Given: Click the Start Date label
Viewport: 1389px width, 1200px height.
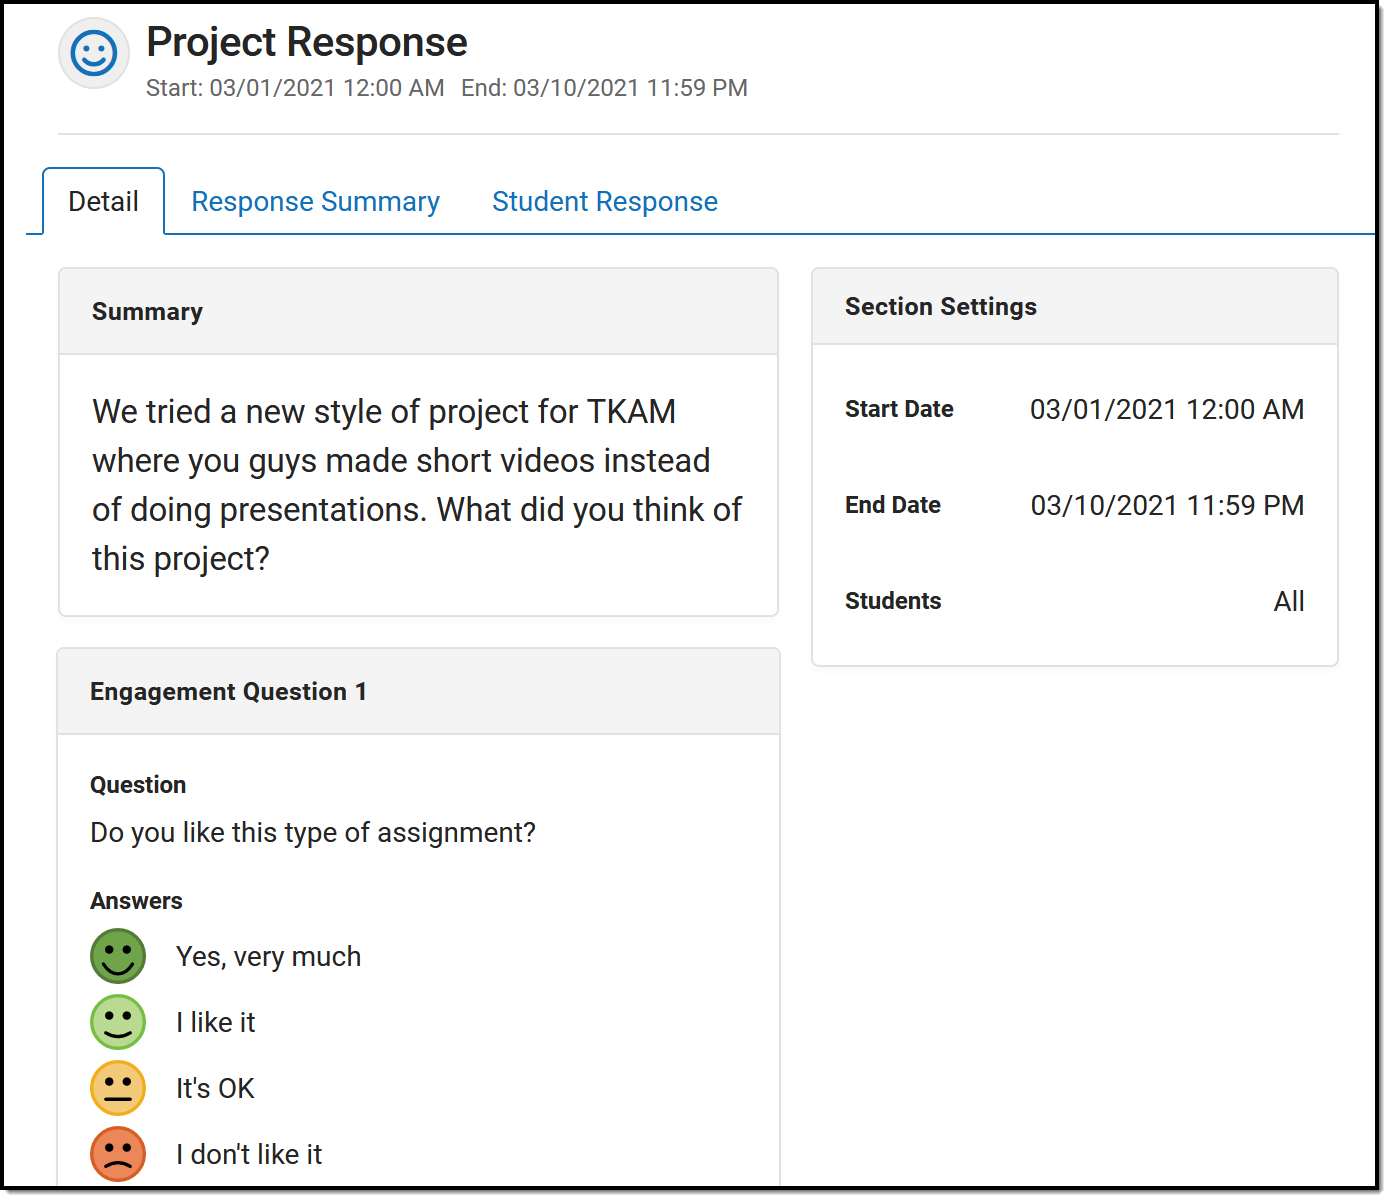Looking at the screenshot, I should tap(899, 409).
